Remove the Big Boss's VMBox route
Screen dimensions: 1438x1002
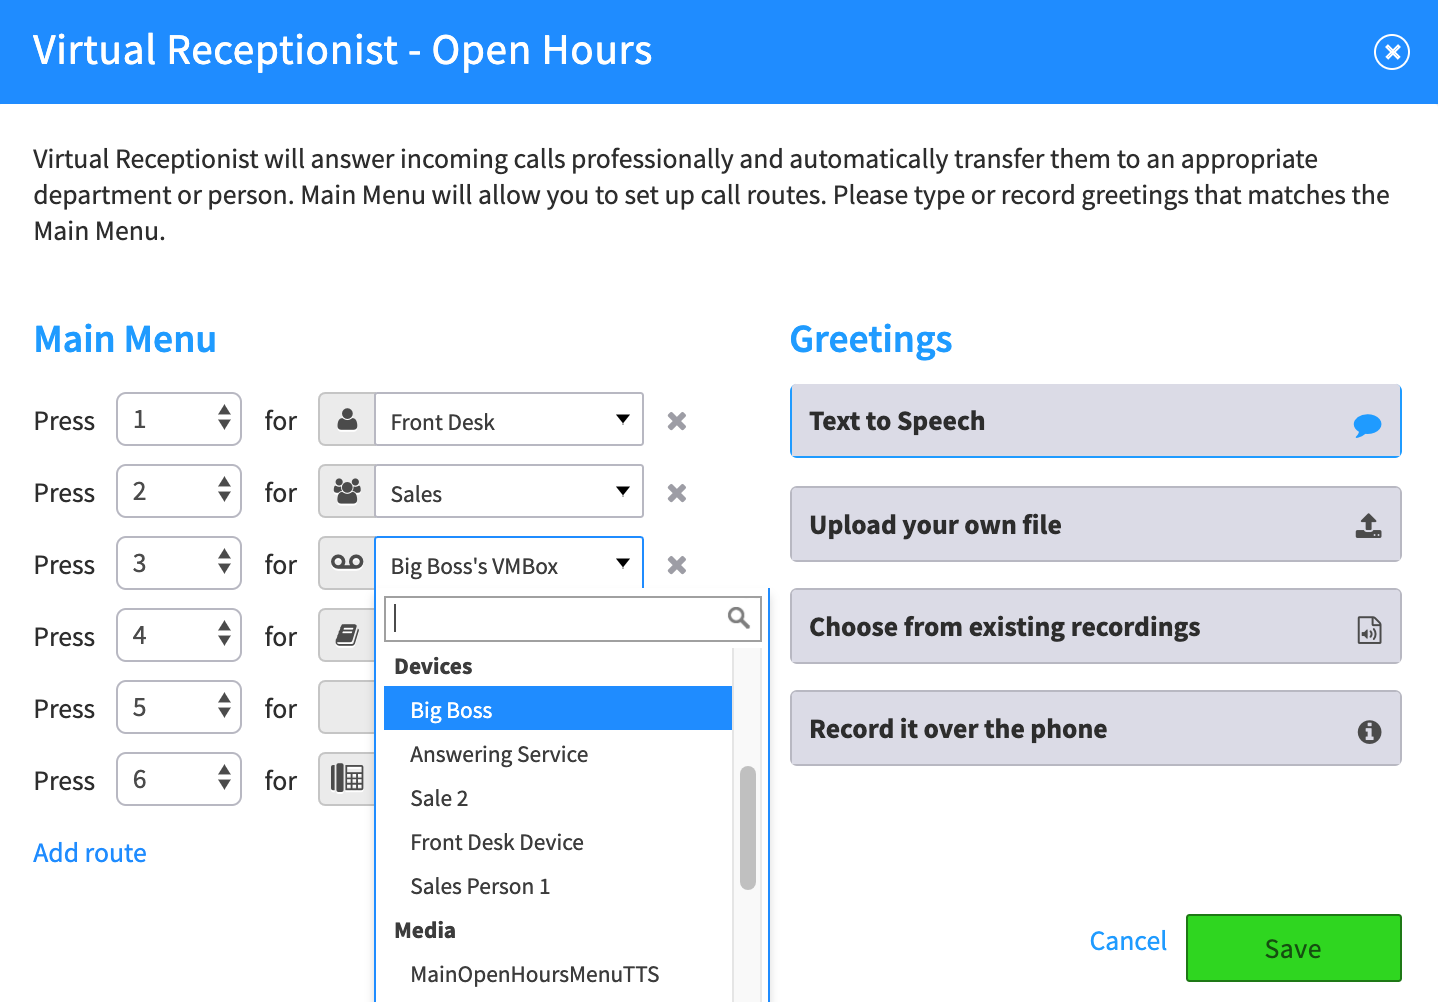[677, 565]
